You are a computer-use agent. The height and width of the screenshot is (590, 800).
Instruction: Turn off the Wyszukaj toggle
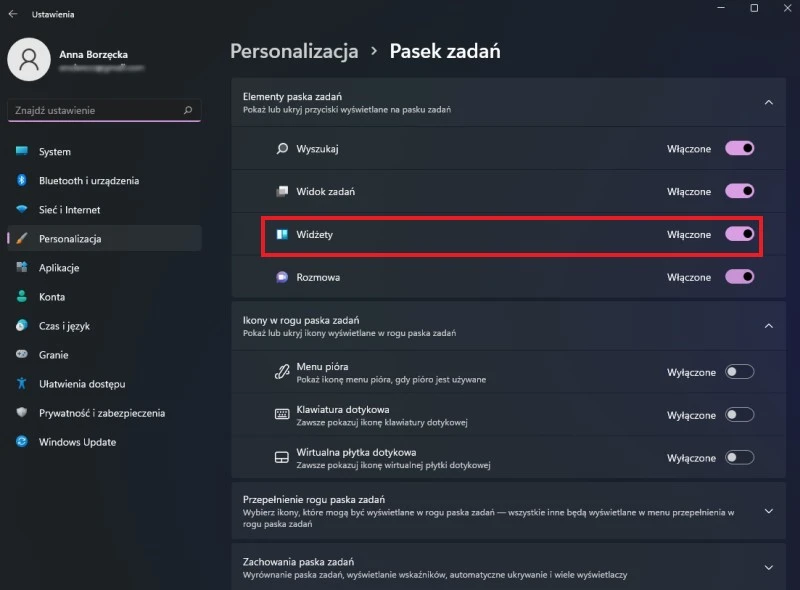[x=739, y=148]
